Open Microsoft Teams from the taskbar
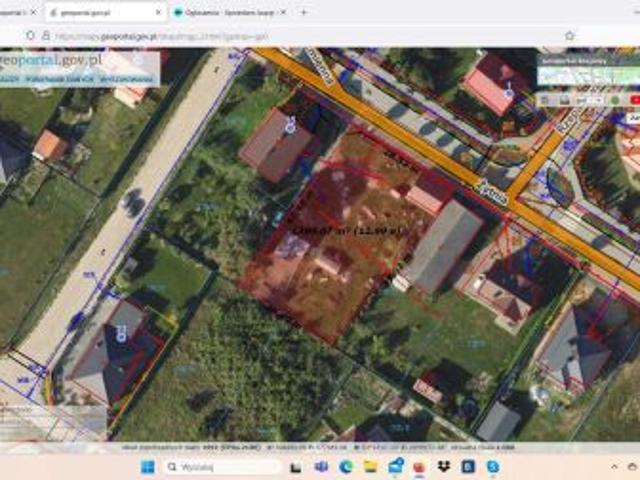 tap(321, 467)
